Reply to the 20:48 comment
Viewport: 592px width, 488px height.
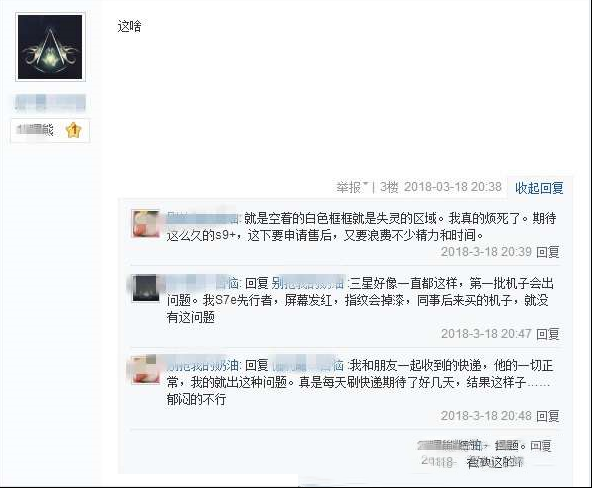[x=548, y=416]
